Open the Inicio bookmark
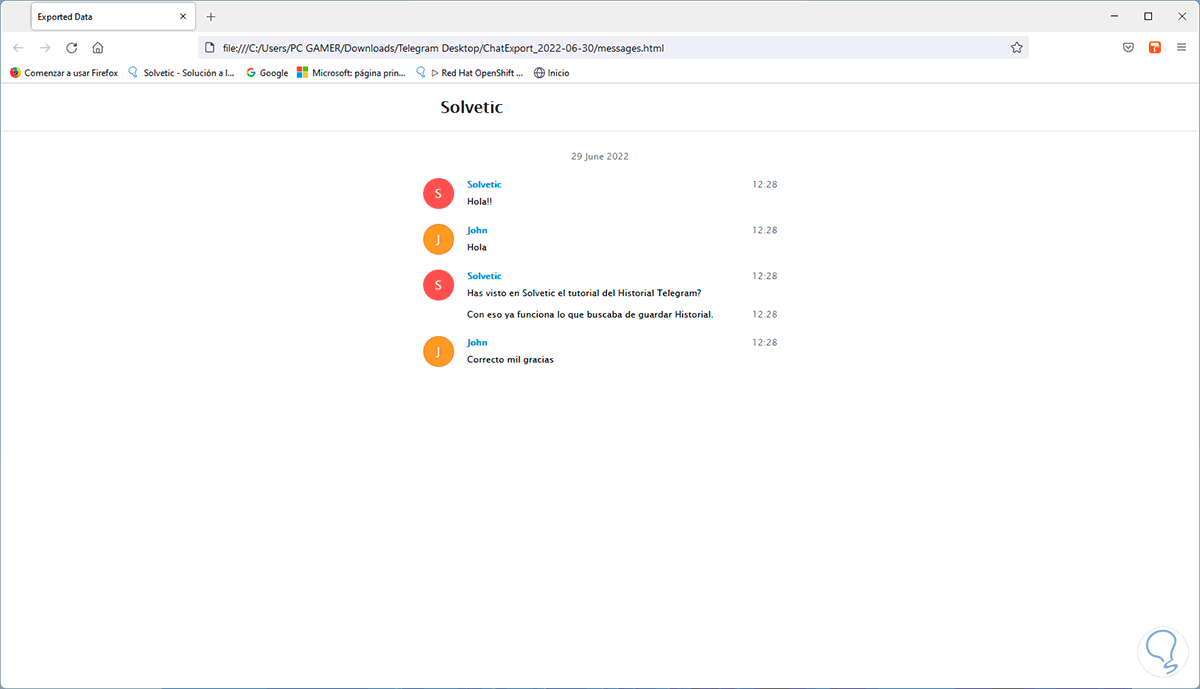Screen dimensions: 1200x689 tap(551, 73)
